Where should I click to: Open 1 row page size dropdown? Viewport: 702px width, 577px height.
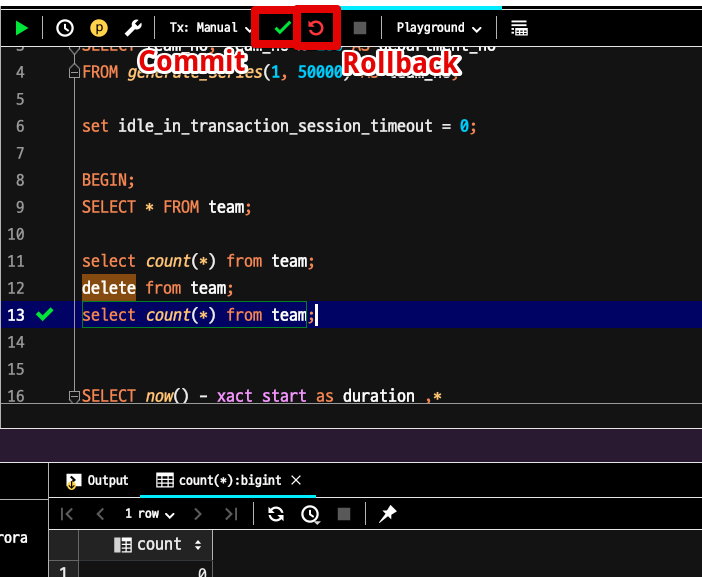(150, 514)
